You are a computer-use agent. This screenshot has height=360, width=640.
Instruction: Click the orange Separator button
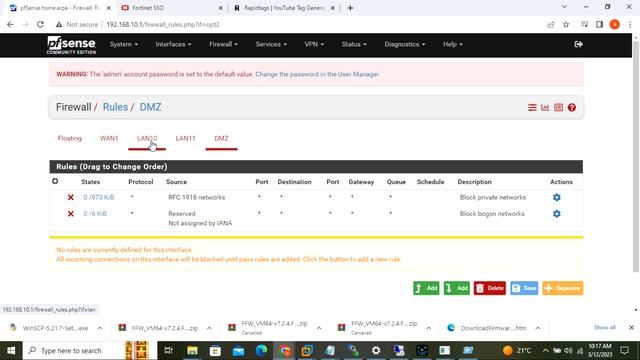(563, 288)
